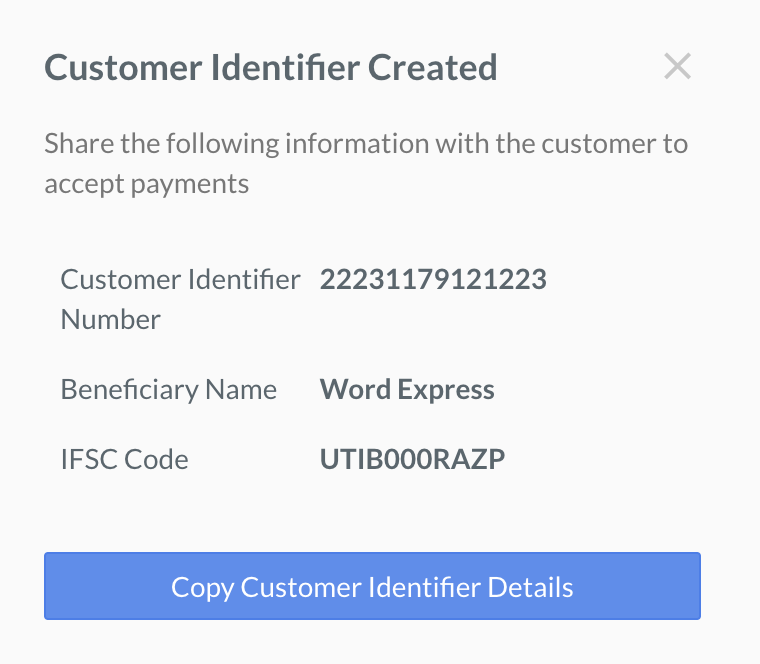Click the accept payments text line
760x664 pixels.
[x=146, y=185]
